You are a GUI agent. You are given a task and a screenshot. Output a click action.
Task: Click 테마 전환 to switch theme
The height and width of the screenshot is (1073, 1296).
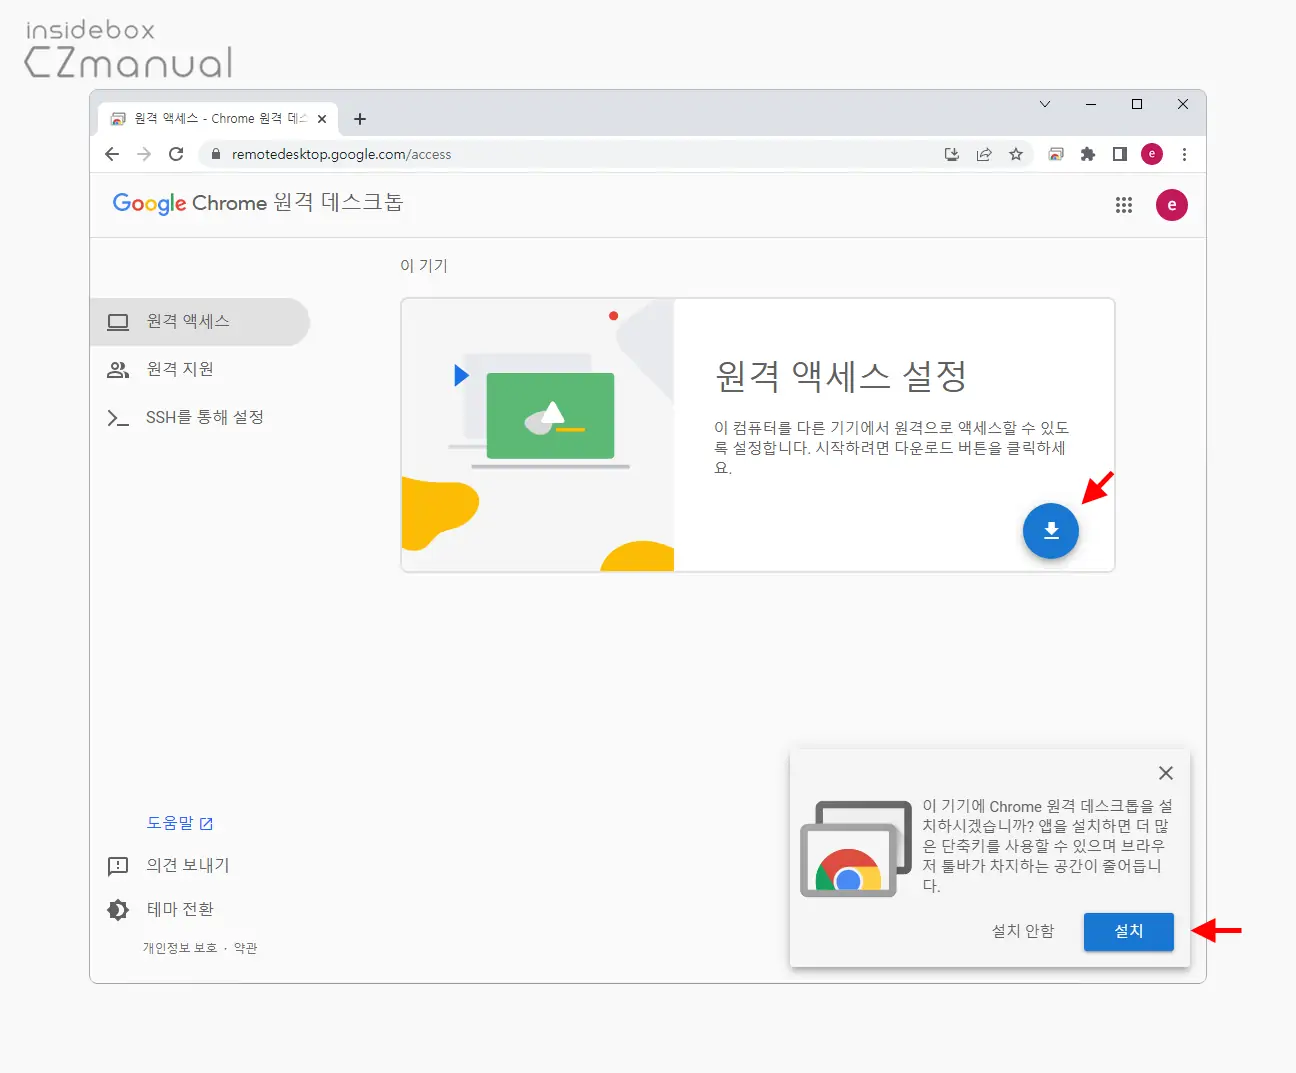point(160,909)
